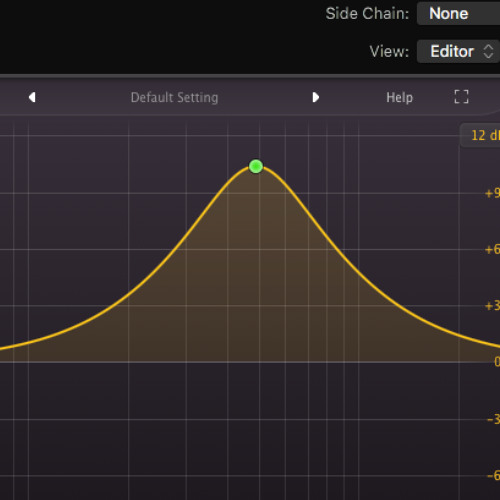Image resolution: width=500 pixels, height=500 pixels.
Task: Go to the previous preset with left arrow
Action: point(32,97)
